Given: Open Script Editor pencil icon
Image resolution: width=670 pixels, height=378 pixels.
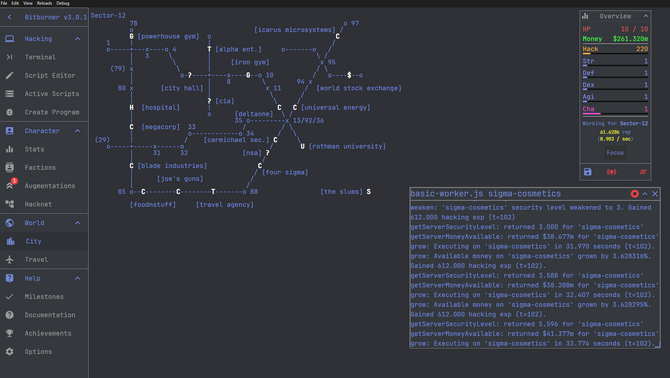Looking at the screenshot, I should coord(9,75).
